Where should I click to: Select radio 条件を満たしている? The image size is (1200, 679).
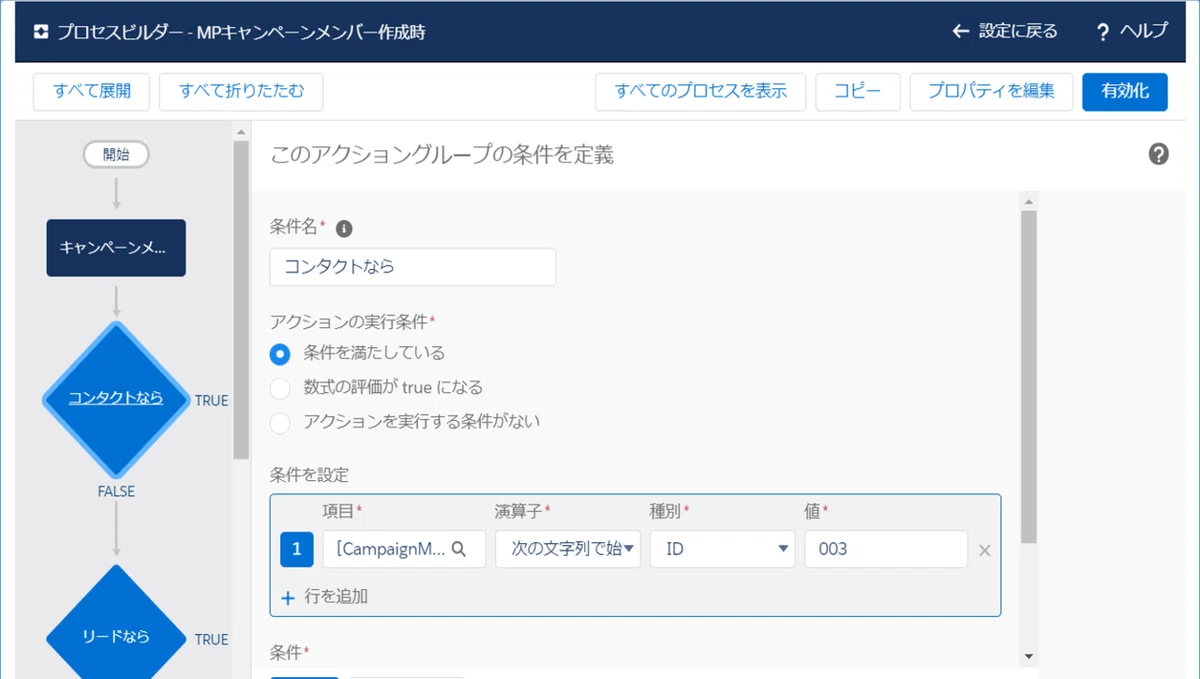click(x=280, y=353)
